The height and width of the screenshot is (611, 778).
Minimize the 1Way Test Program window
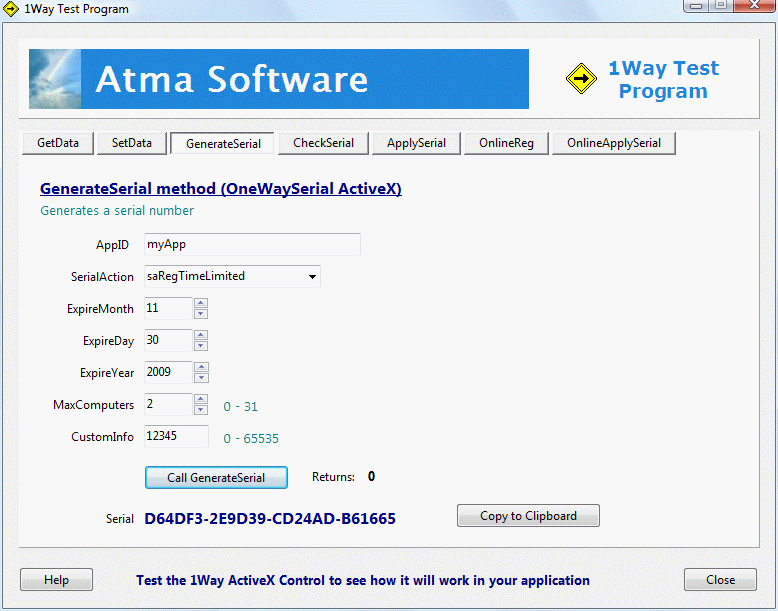696,5
